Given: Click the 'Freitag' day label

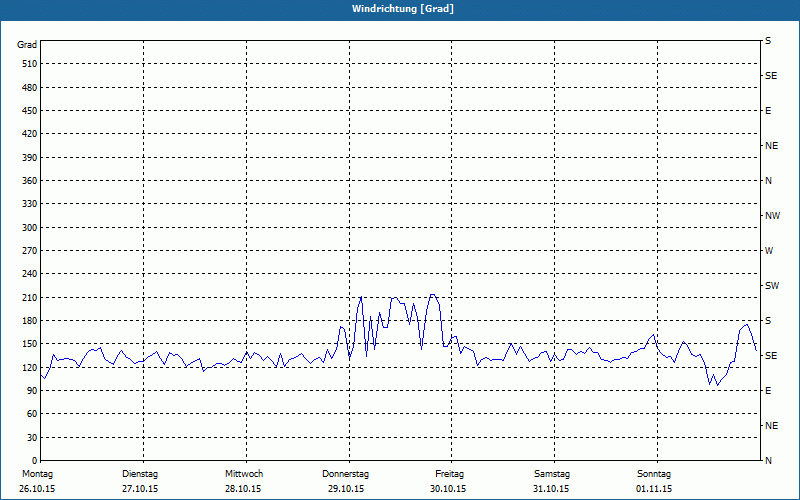Looking at the screenshot, I should coord(449,474).
